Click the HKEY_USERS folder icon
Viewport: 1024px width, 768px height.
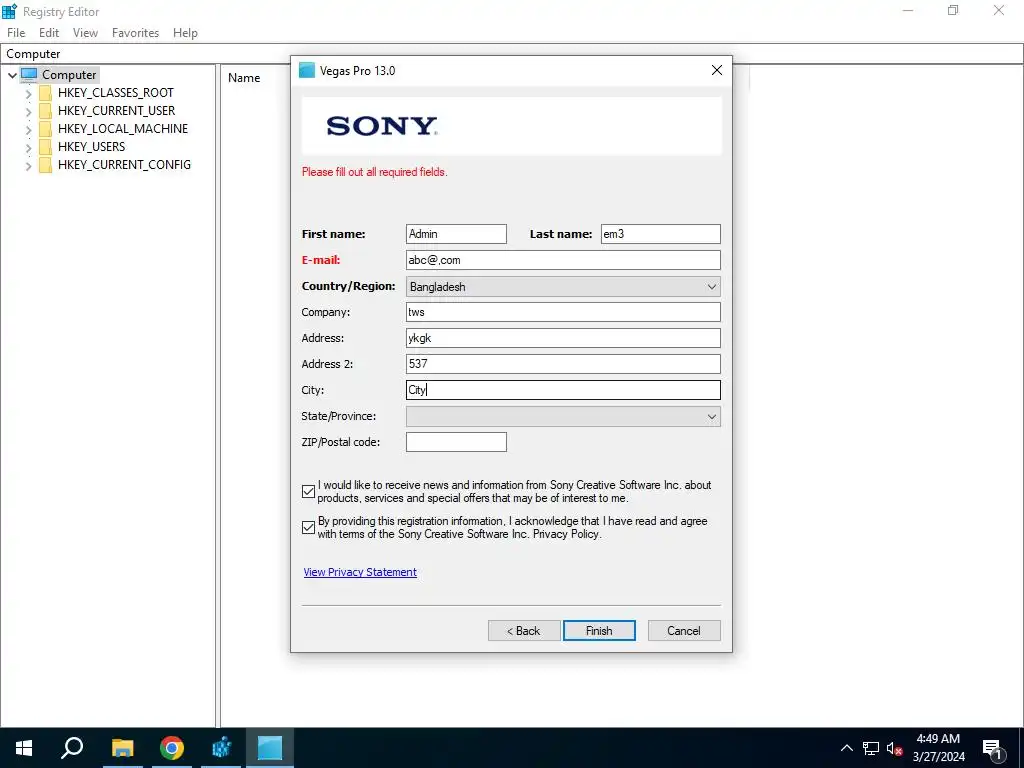45,147
